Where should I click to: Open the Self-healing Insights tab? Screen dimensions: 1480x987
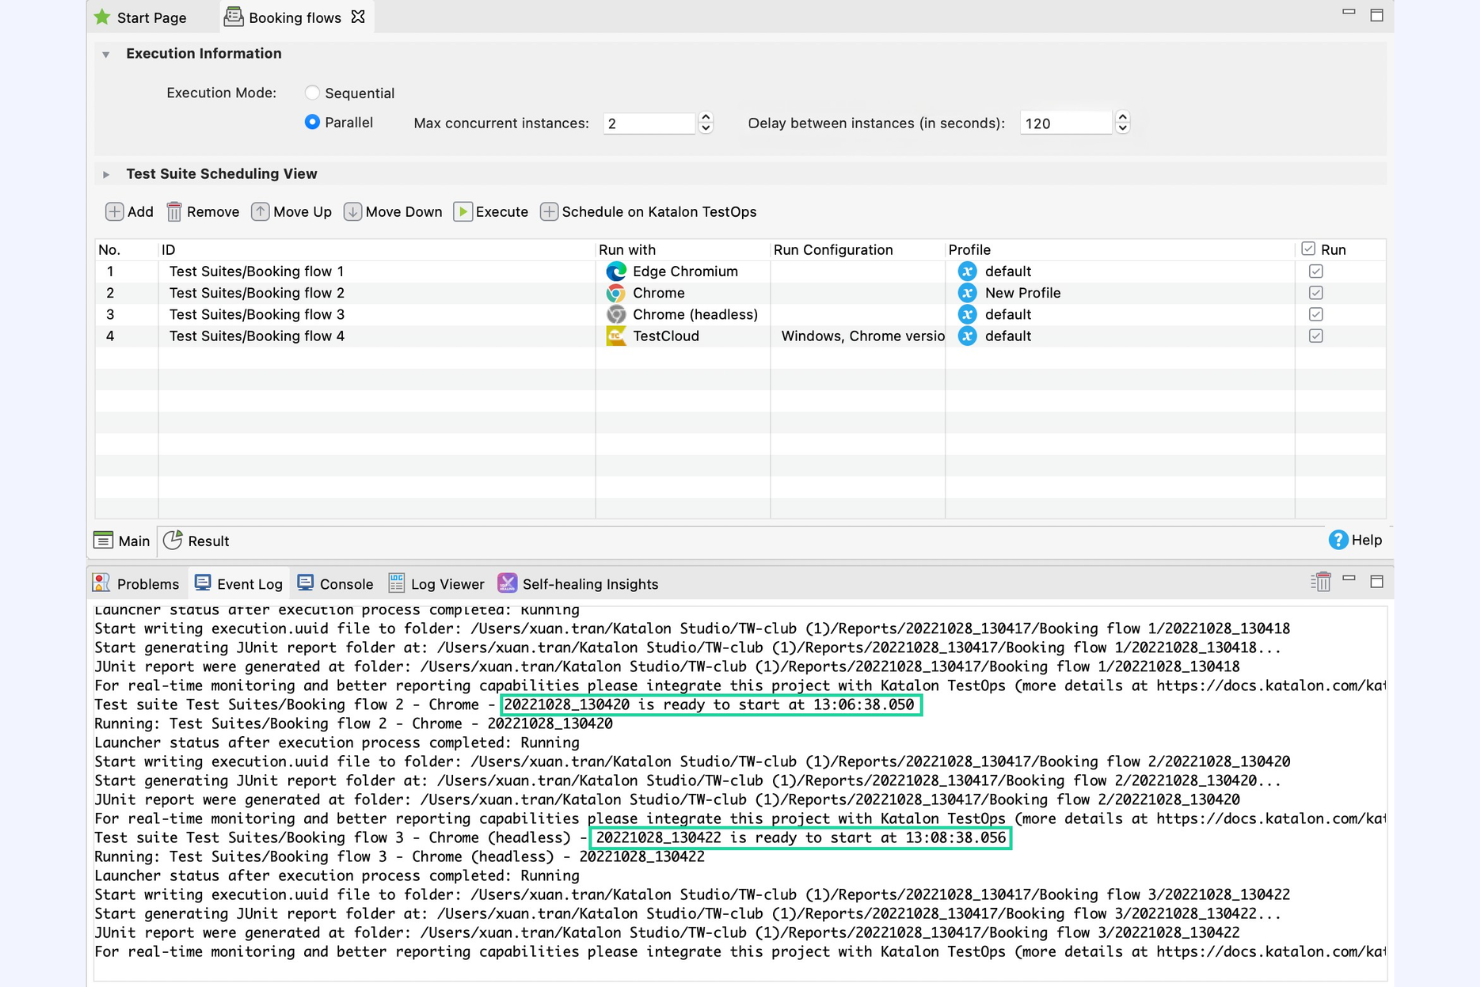(578, 584)
